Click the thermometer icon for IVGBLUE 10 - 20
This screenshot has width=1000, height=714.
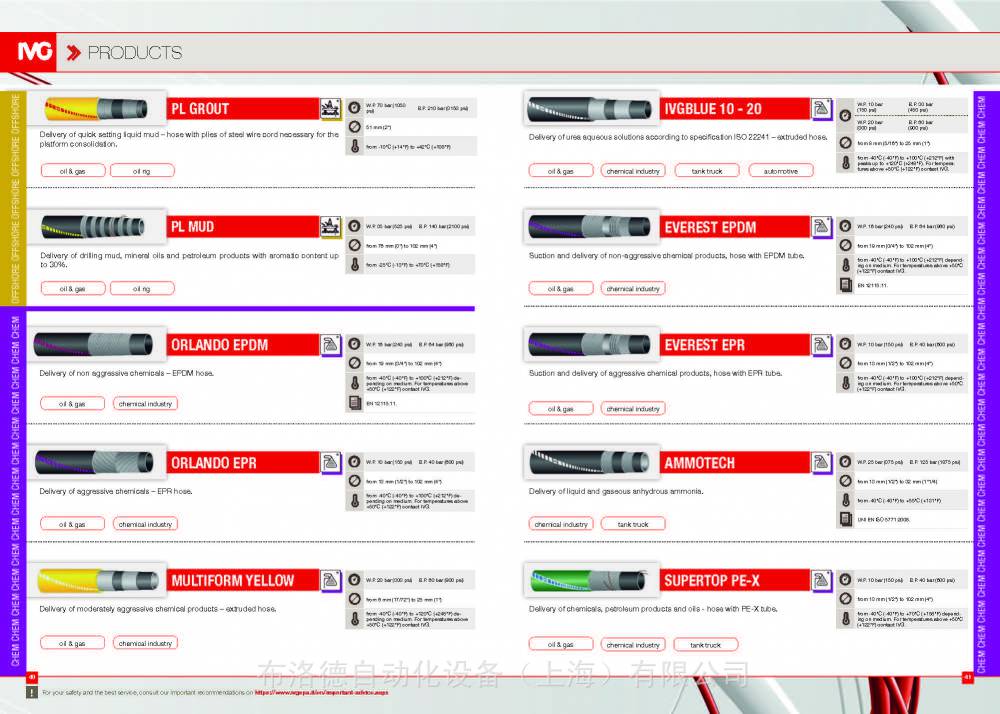pyautogui.click(x=845, y=162)
